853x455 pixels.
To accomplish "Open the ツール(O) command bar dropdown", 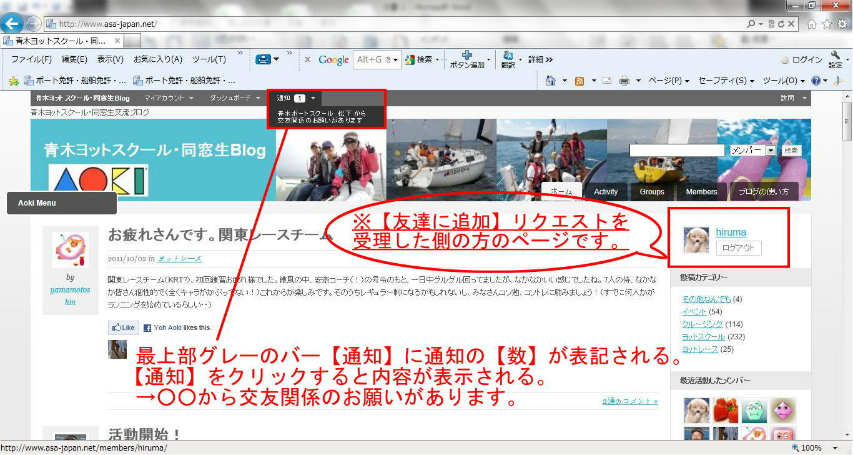I will coord(783,81).
